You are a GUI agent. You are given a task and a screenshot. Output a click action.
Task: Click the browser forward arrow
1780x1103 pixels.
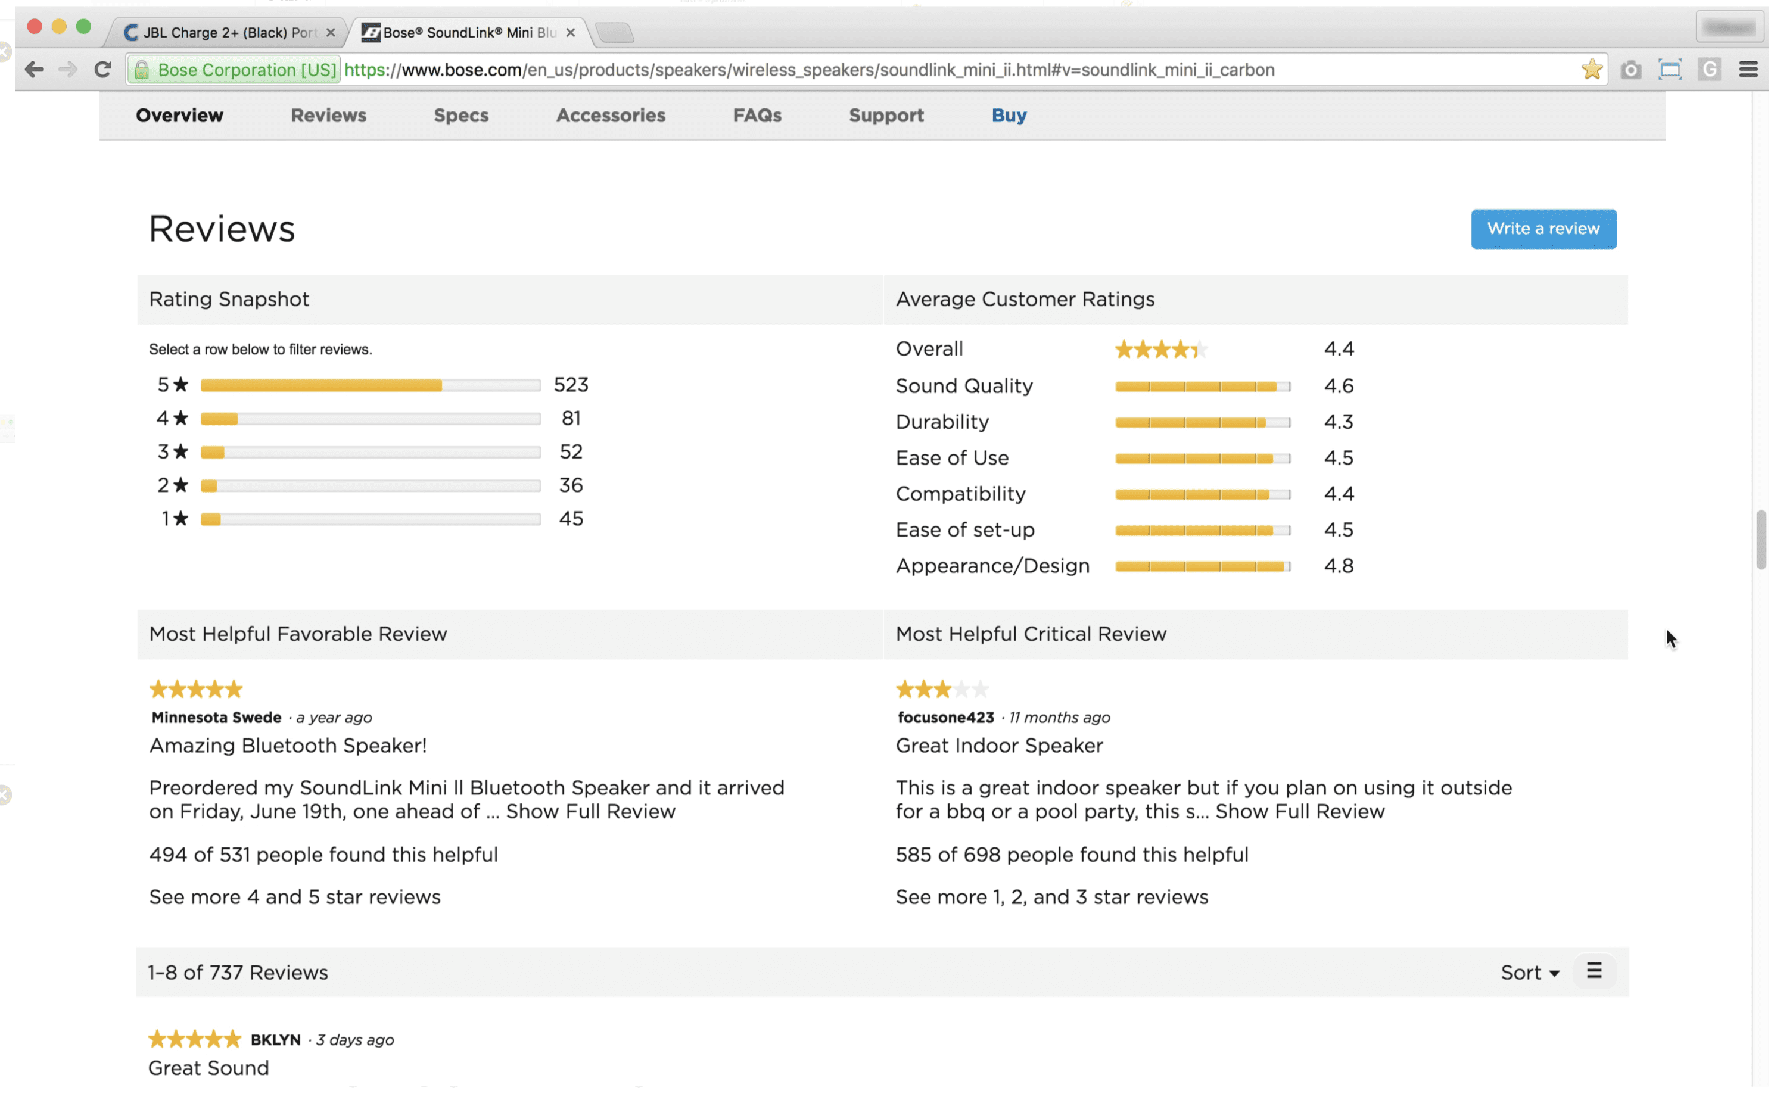tap(67, 70)
